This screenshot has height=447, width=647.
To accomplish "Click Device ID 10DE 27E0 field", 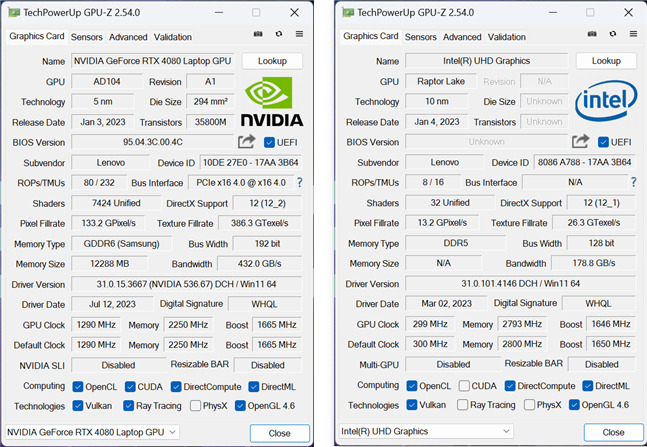I will [250, 163].
